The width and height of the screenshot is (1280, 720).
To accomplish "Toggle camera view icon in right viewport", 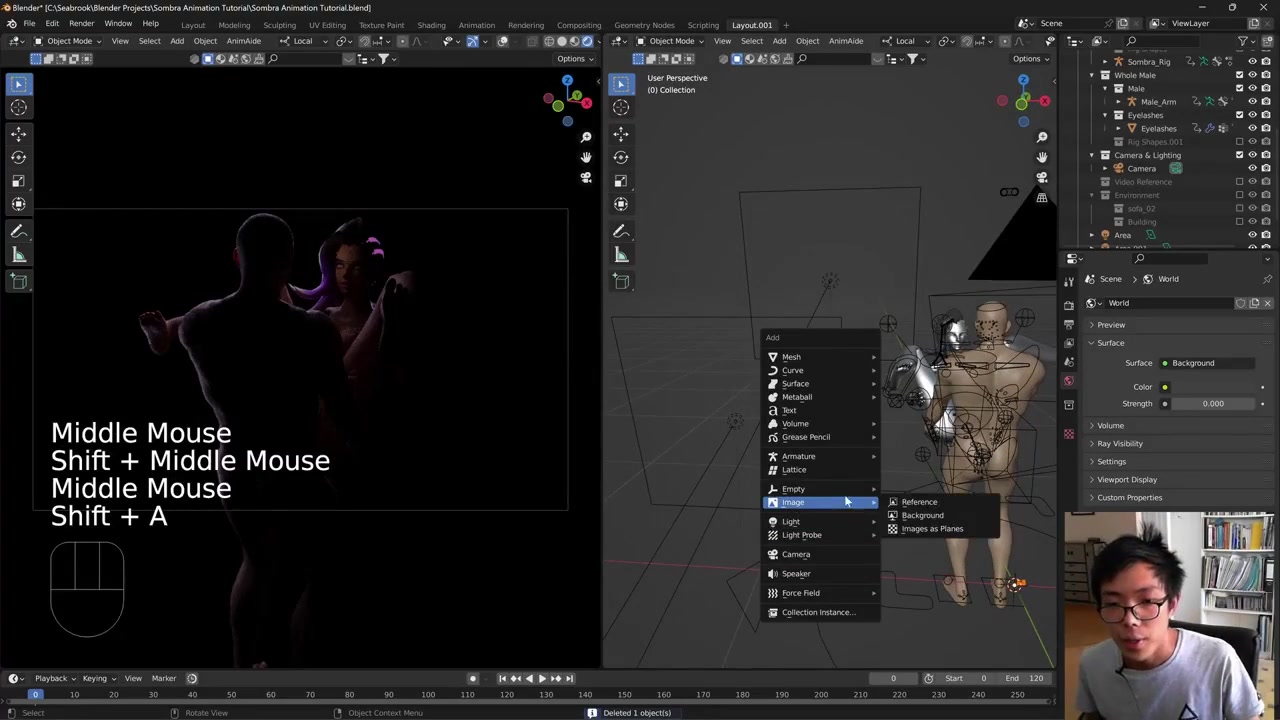I will pos(1041,178).
